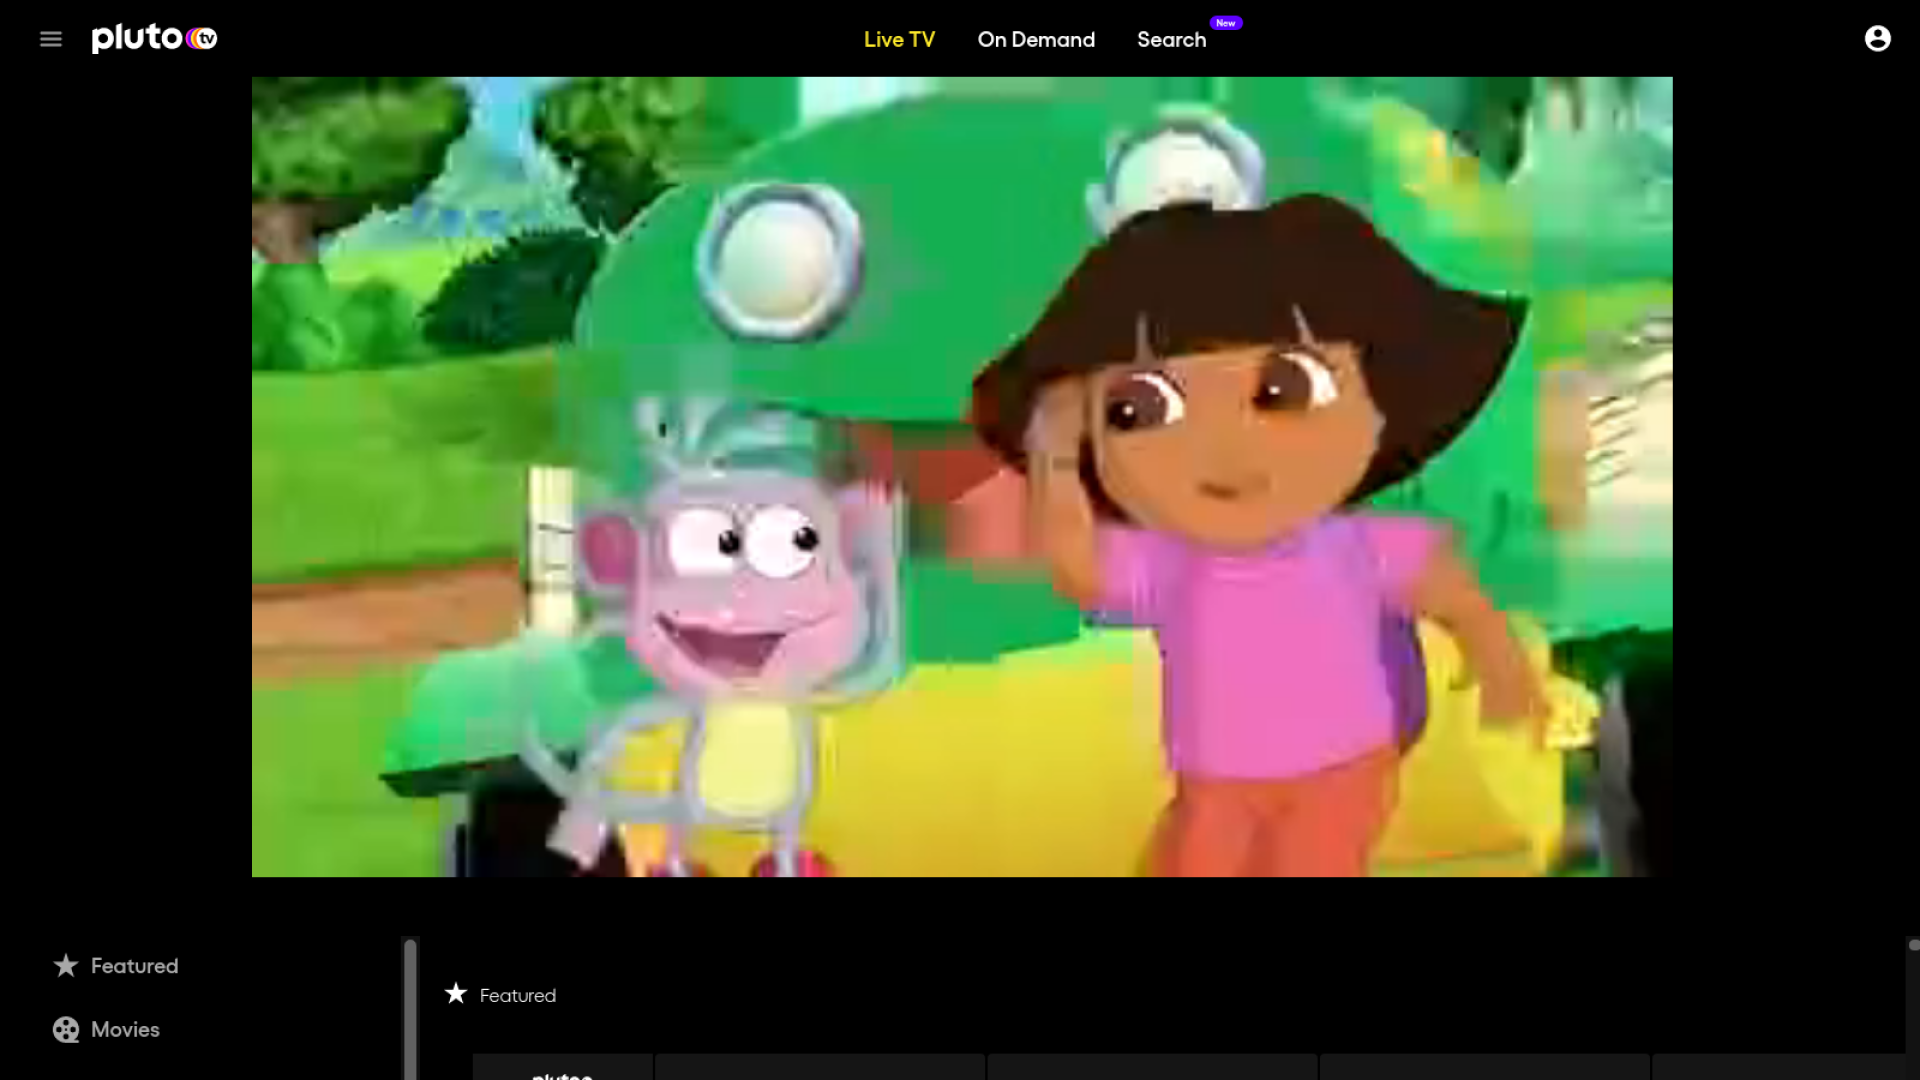Select the Featured category in the sidebar

pyautogui.click(x=134, y=965)
